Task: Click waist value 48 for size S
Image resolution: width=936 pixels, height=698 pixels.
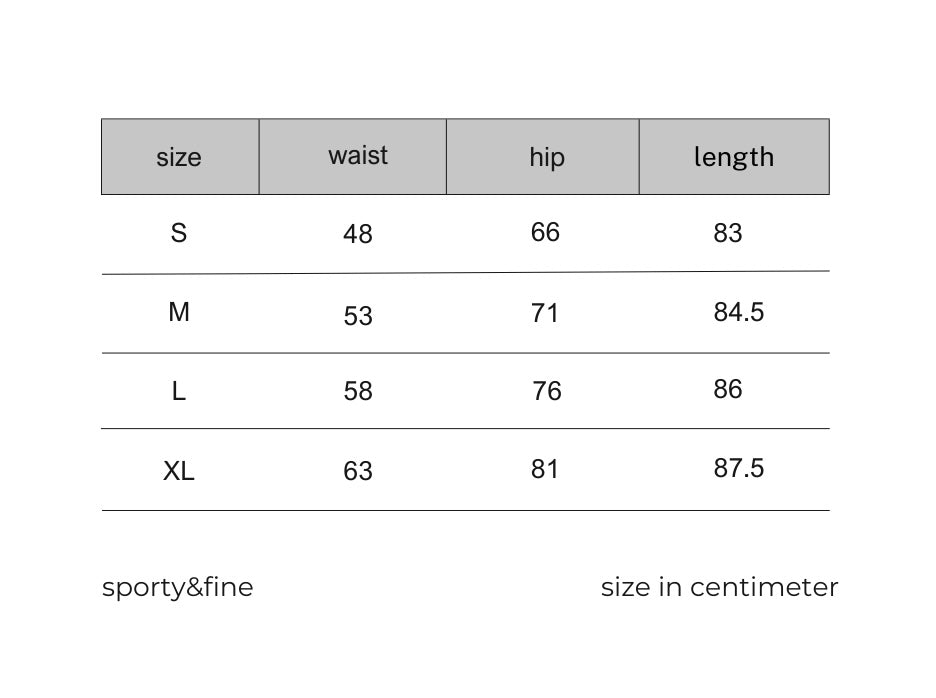Action: pos(357,234)
